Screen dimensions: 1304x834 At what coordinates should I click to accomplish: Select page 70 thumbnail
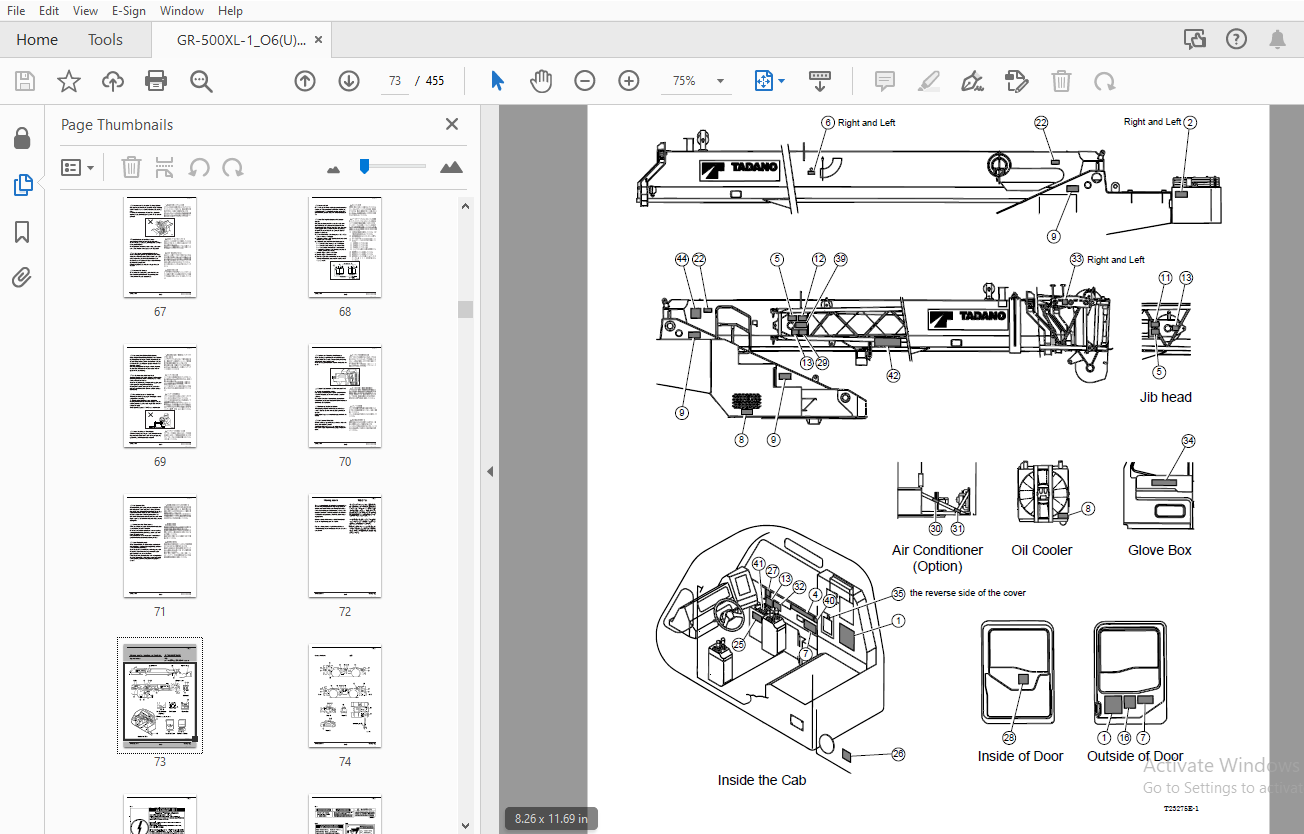coord(345,397)
